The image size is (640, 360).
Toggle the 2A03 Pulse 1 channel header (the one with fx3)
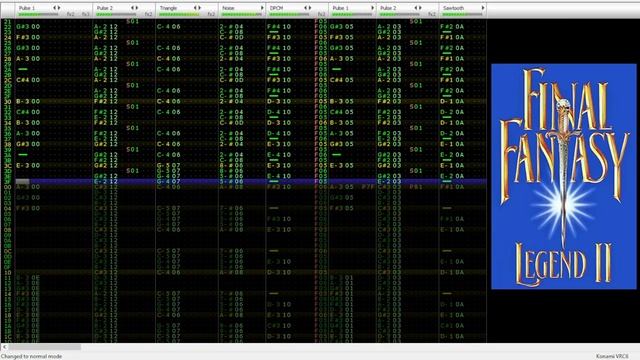(27, 8)
